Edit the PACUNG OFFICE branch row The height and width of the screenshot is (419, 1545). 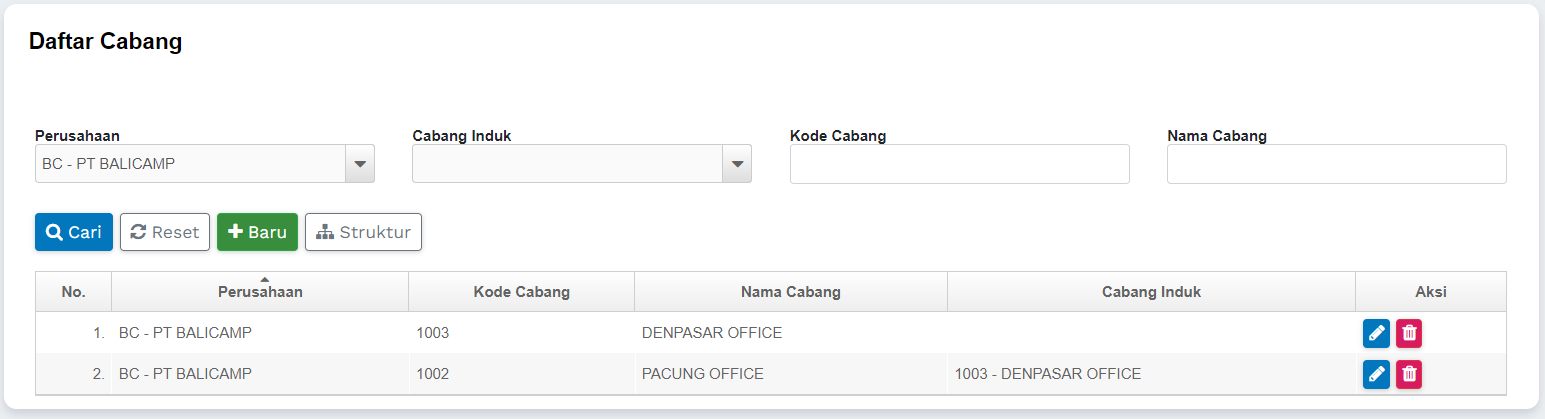(x=1376, y=374)
